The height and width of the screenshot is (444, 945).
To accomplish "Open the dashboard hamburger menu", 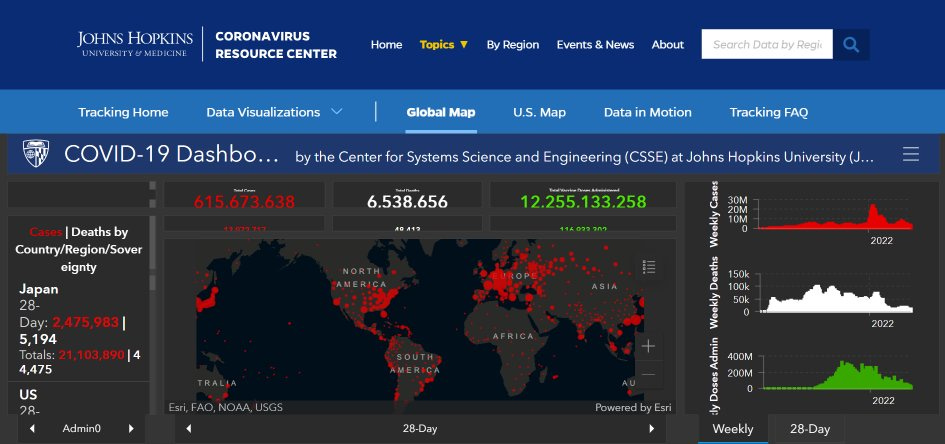I will click(911, 154).
